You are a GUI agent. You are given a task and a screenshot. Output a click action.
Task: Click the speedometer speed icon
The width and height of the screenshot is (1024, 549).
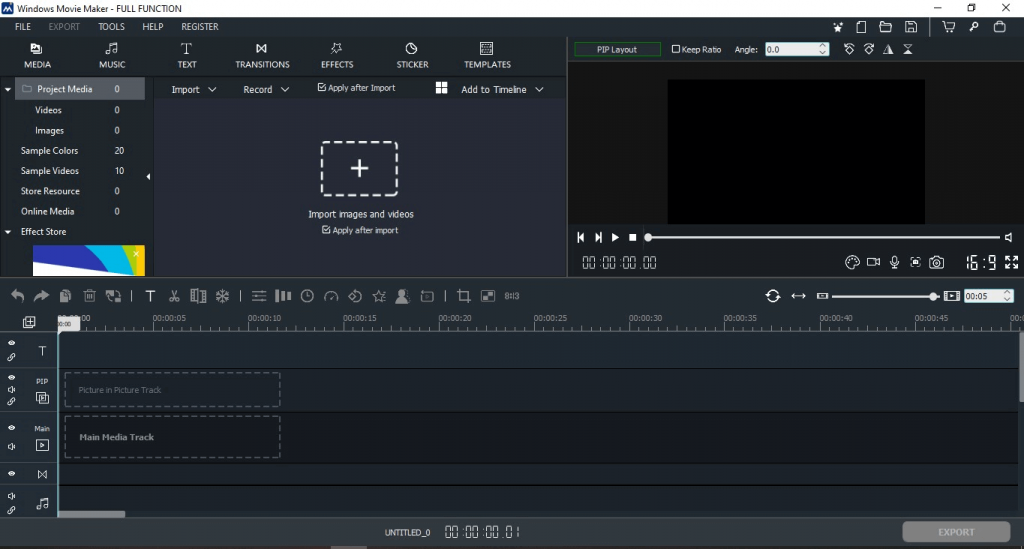[x=331, y=296]
